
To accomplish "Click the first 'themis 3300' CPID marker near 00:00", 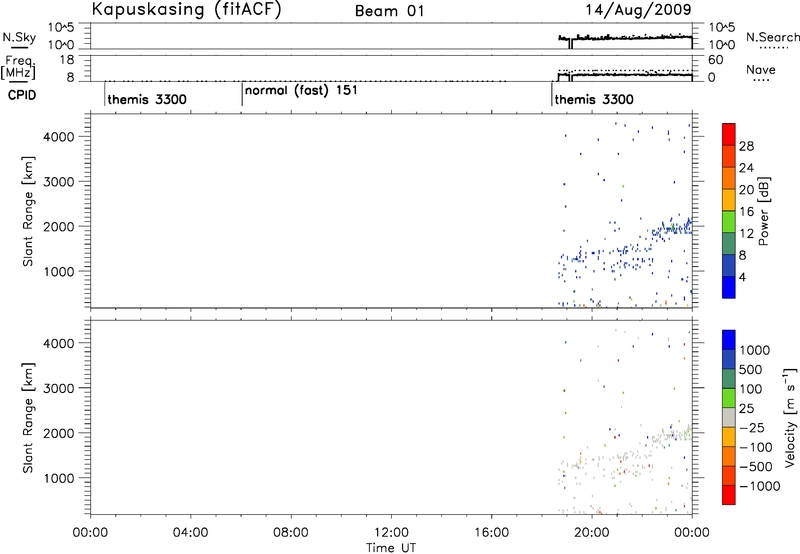I will tap(147, 99).
